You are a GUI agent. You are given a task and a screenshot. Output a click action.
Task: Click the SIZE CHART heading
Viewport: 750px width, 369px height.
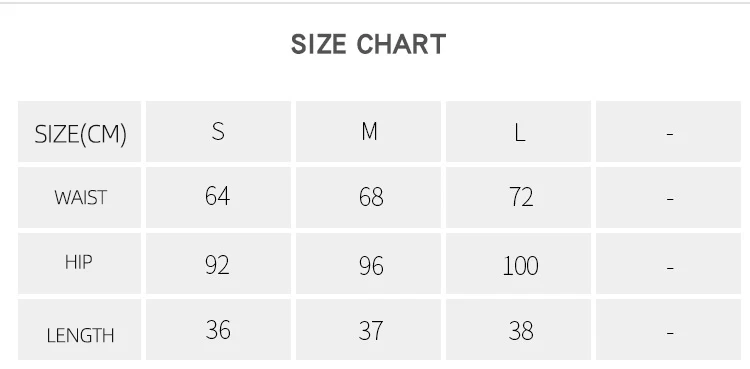(x=368, y=45)
